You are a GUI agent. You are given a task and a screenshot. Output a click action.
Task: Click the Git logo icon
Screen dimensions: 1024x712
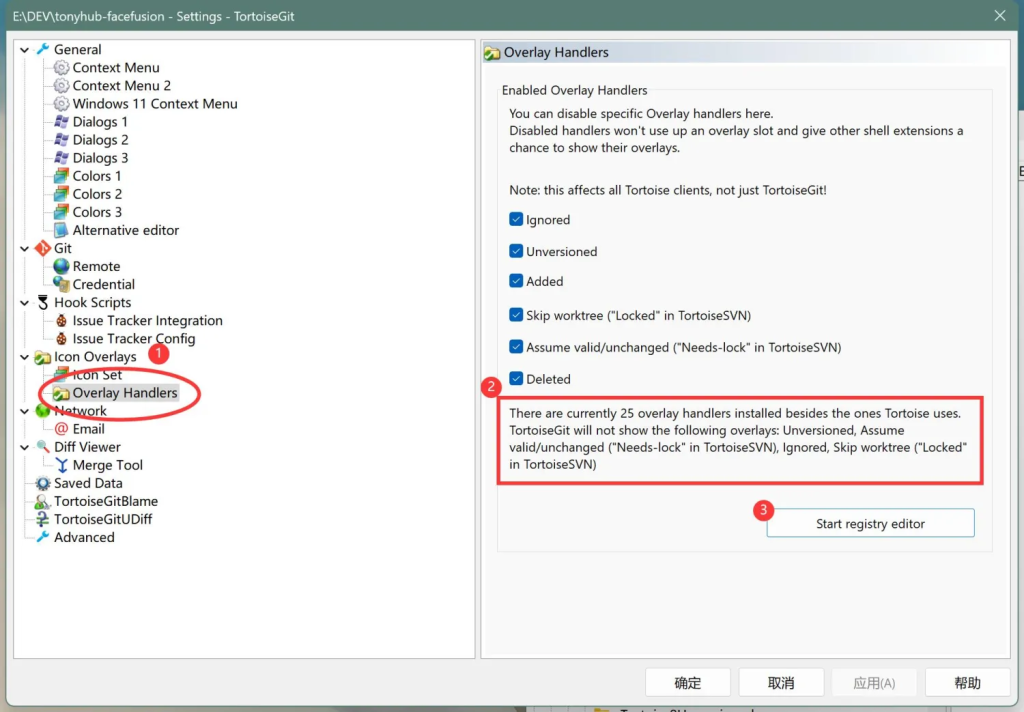(x=43, y=248)
